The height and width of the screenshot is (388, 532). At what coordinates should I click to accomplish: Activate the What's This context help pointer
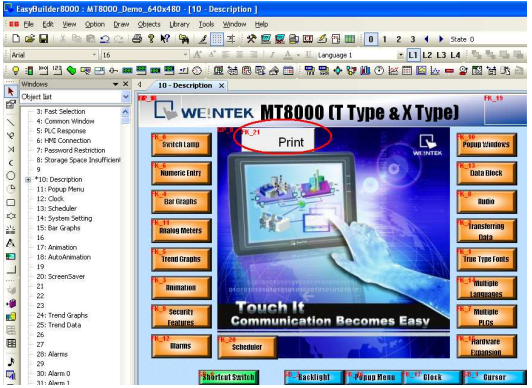(165, 39)
